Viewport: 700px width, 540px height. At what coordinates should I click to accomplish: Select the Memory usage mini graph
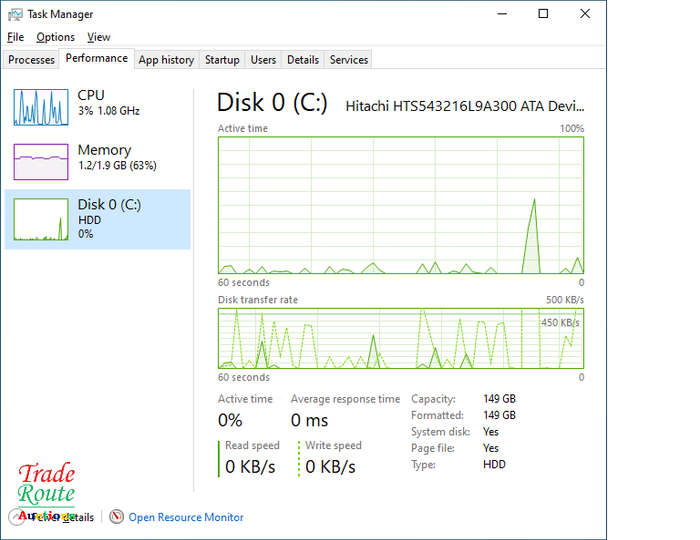point(41,162)
